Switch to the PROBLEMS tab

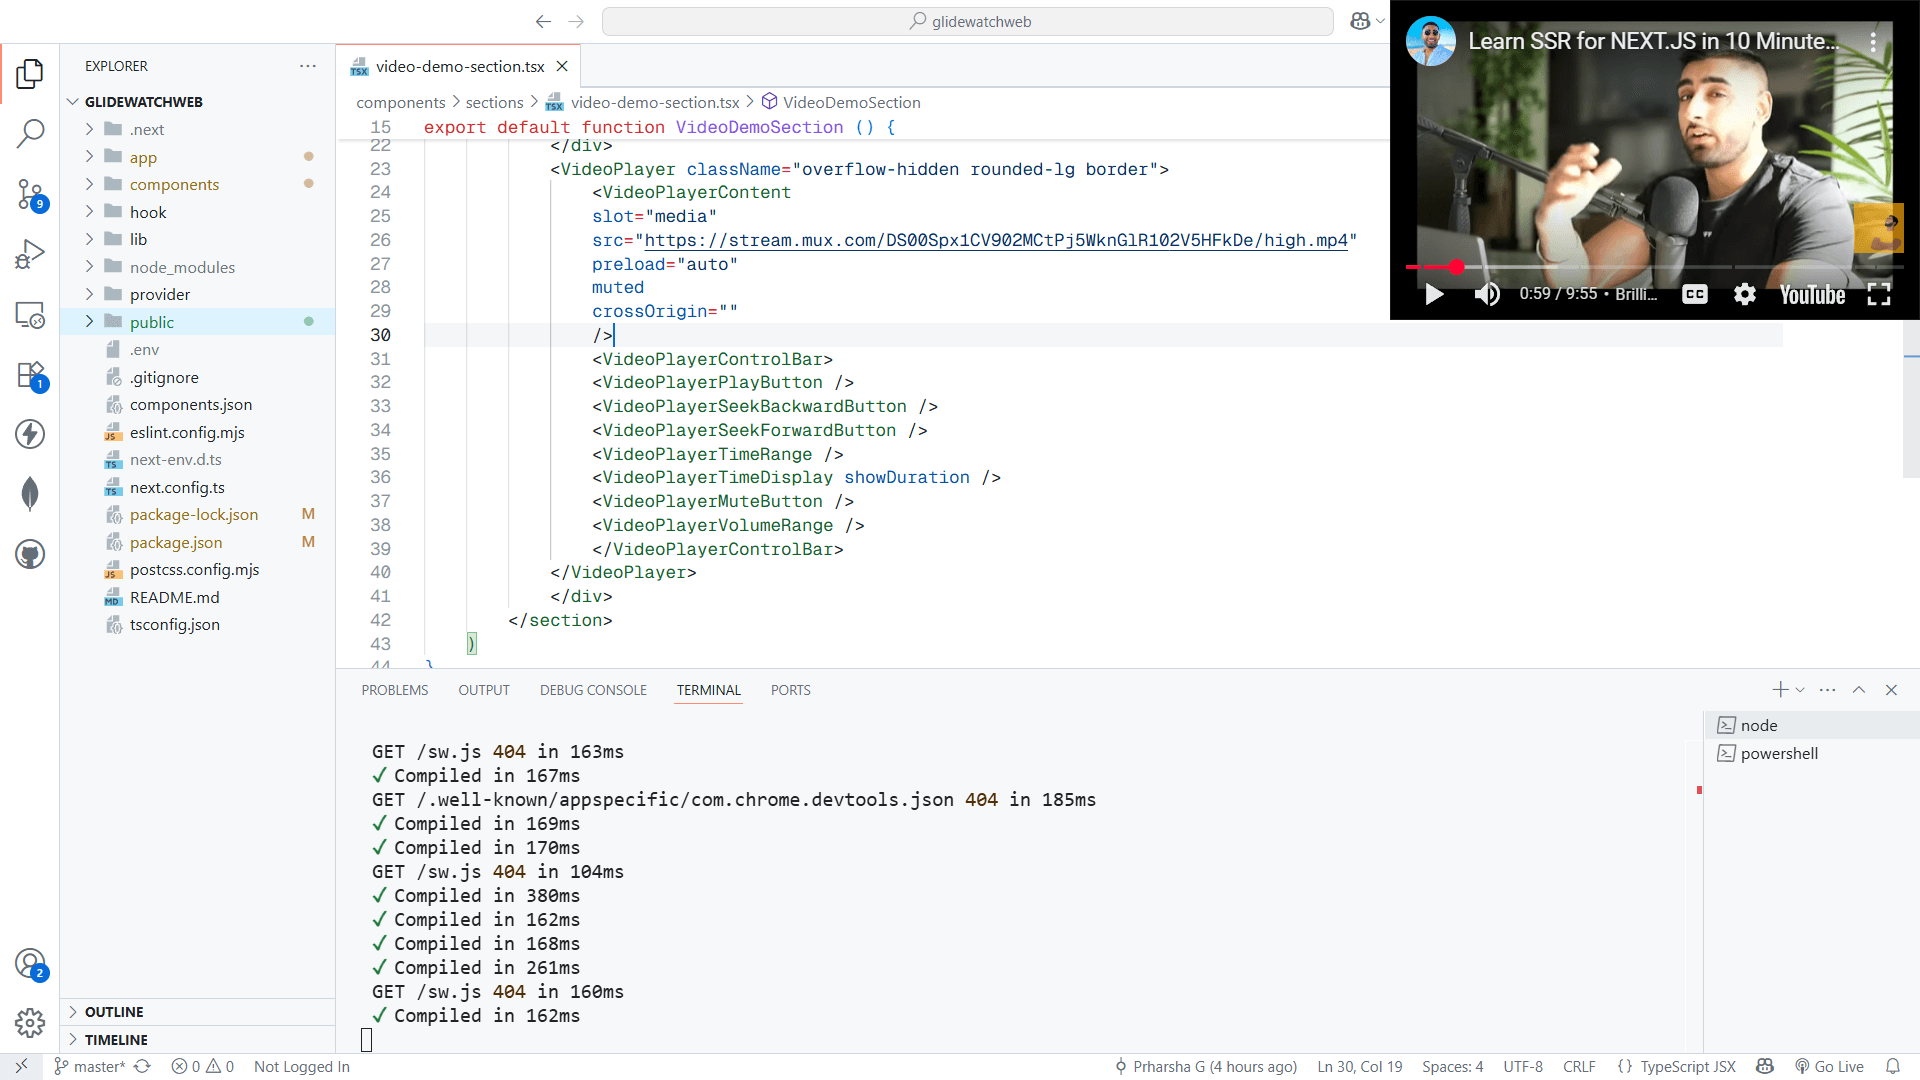(x=394, y=690)
